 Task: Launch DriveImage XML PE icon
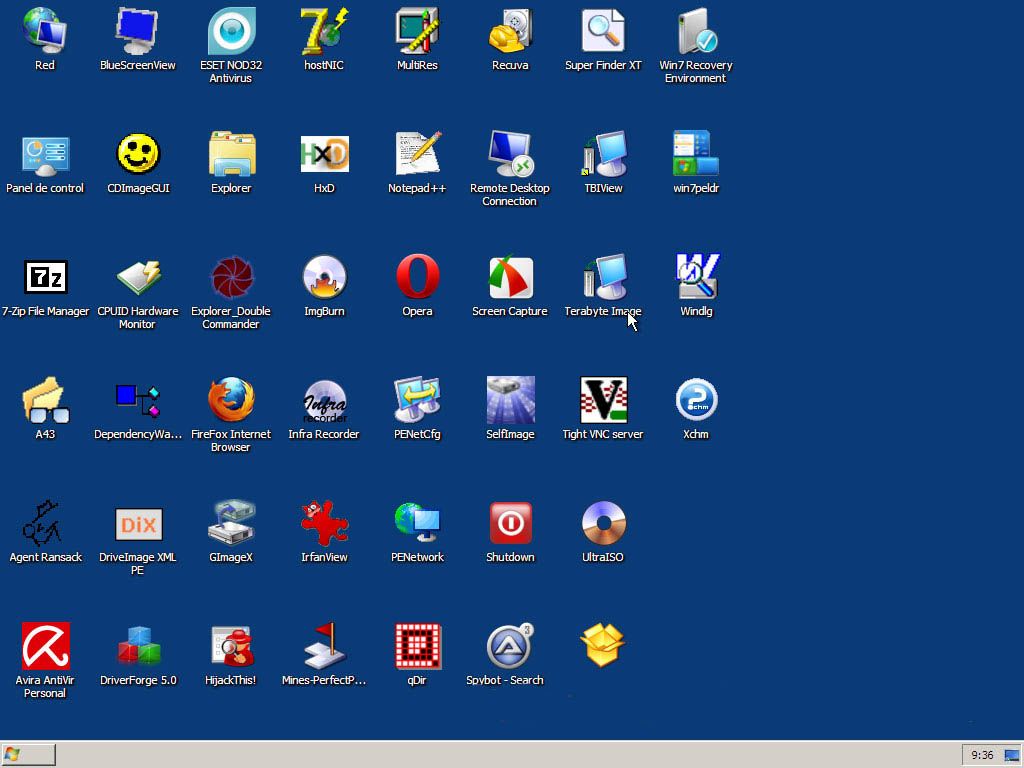[137, 524]
